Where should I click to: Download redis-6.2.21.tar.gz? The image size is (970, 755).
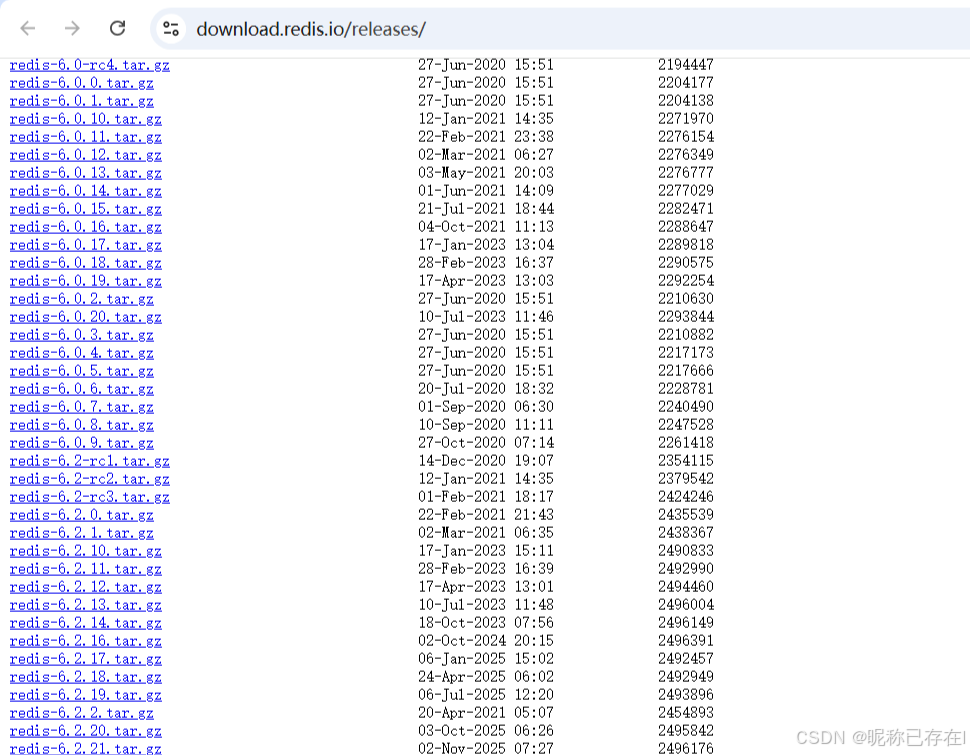pos(85,748)
